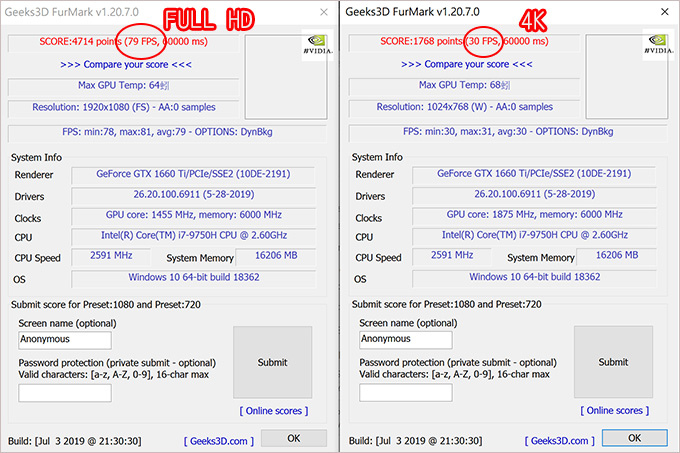The image size is (680, 453).
Task: Click Renderer value in left window
Action: (x=193, y=174)
